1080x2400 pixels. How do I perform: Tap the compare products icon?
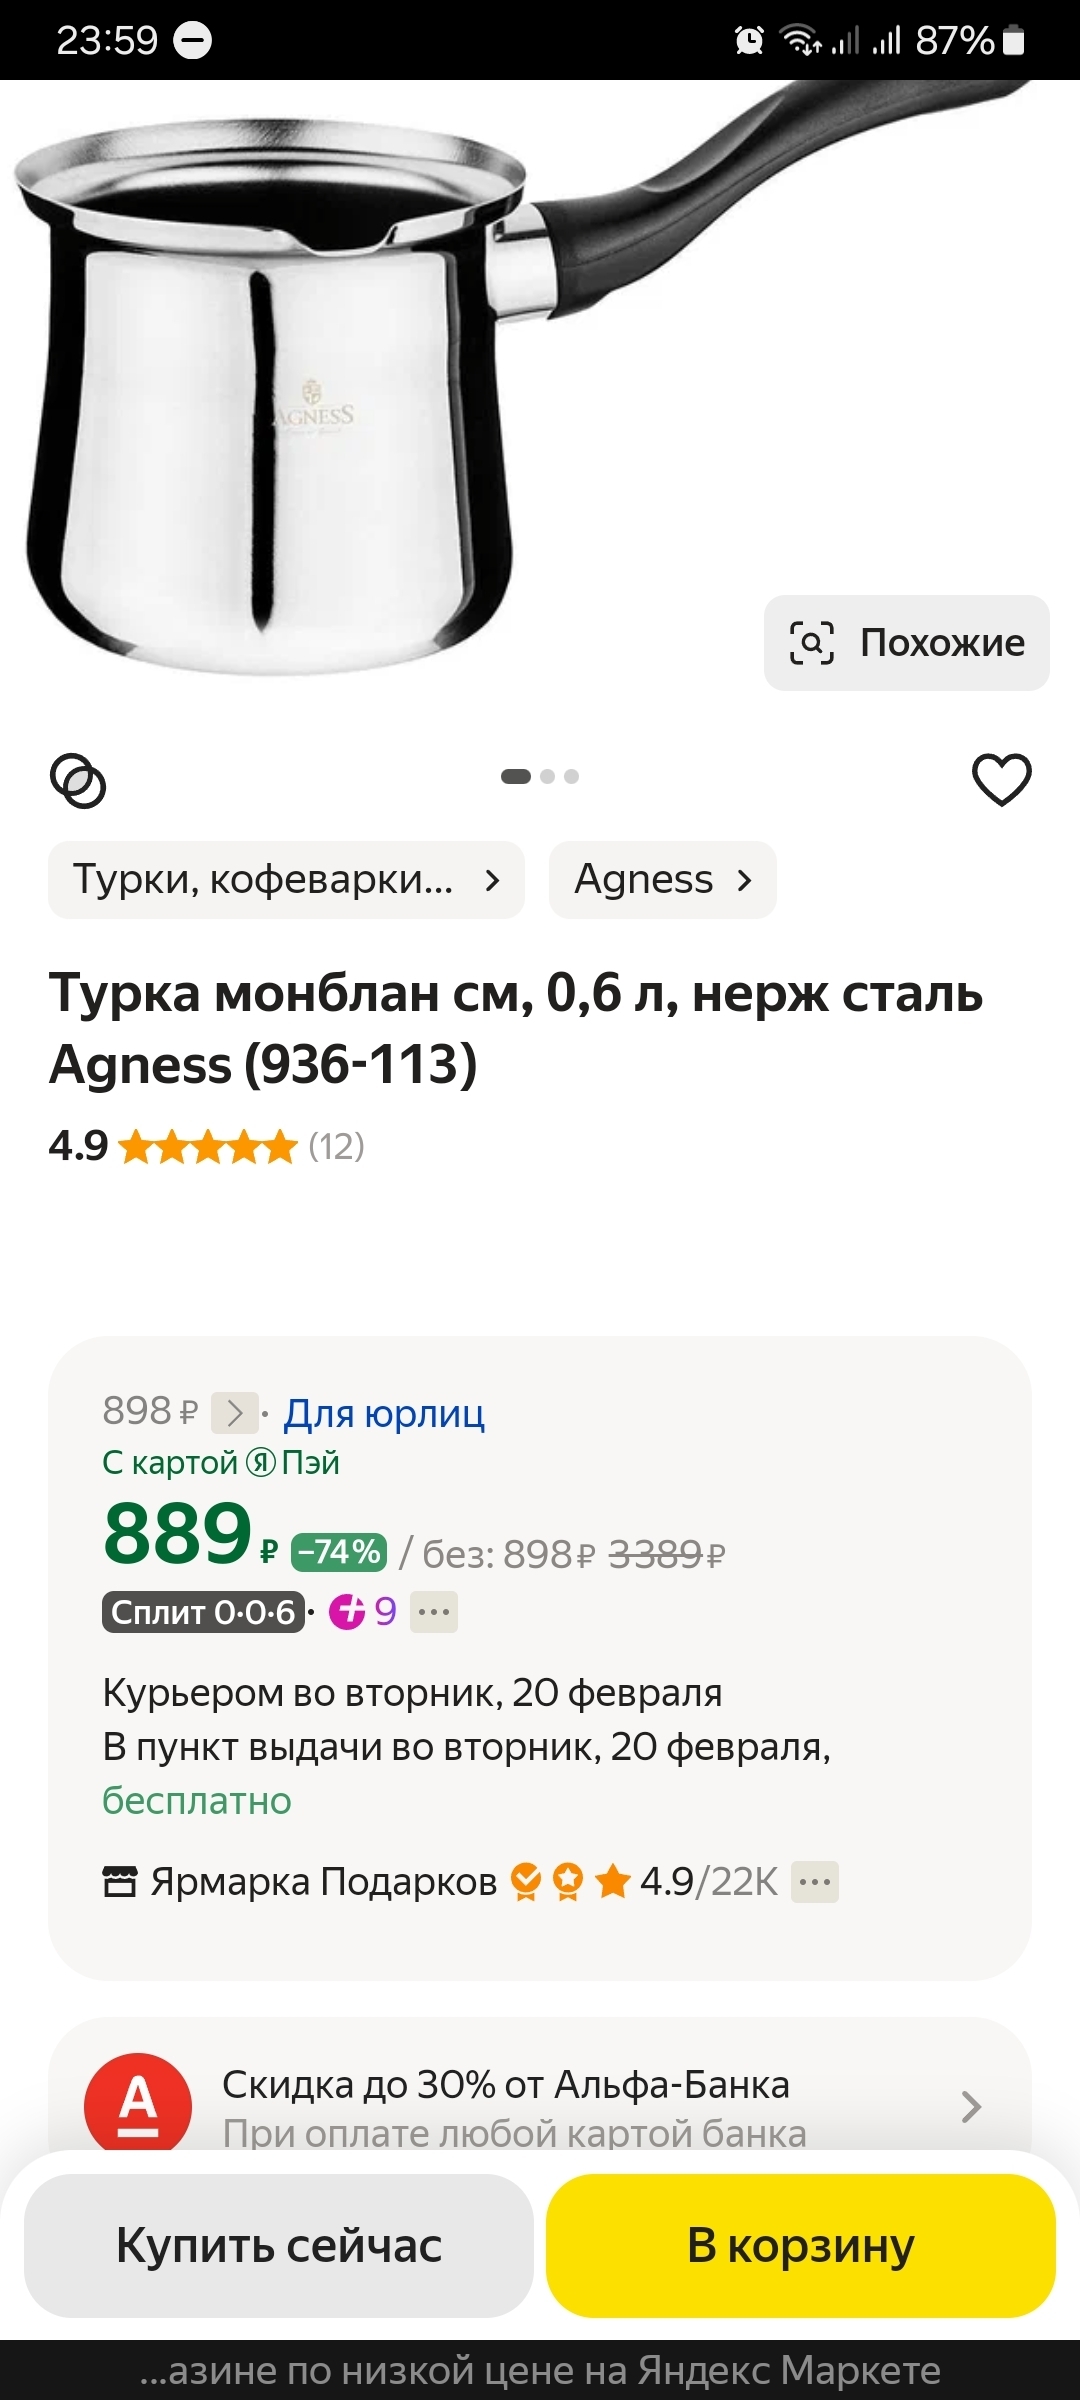click(x=78, y=781)
